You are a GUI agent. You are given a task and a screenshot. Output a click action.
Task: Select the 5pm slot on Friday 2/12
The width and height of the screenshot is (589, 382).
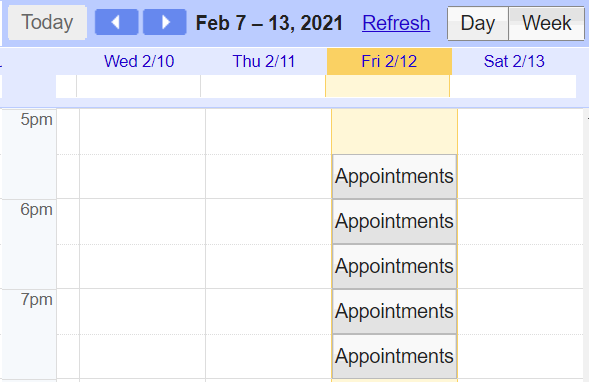point(394,132)
